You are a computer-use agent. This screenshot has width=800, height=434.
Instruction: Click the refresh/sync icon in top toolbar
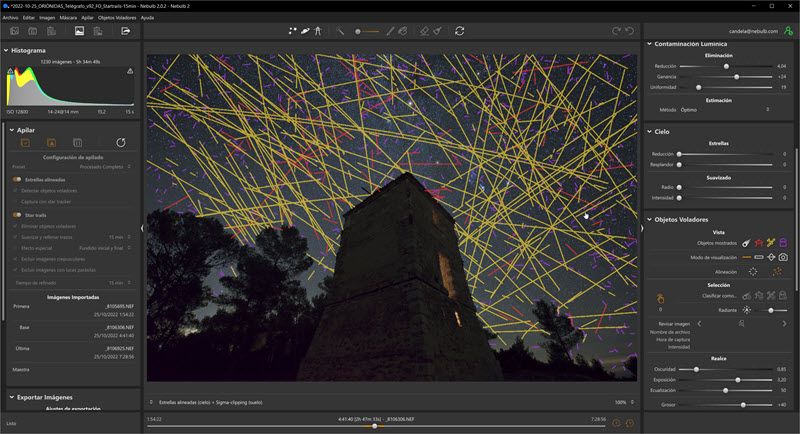(460, 31)
